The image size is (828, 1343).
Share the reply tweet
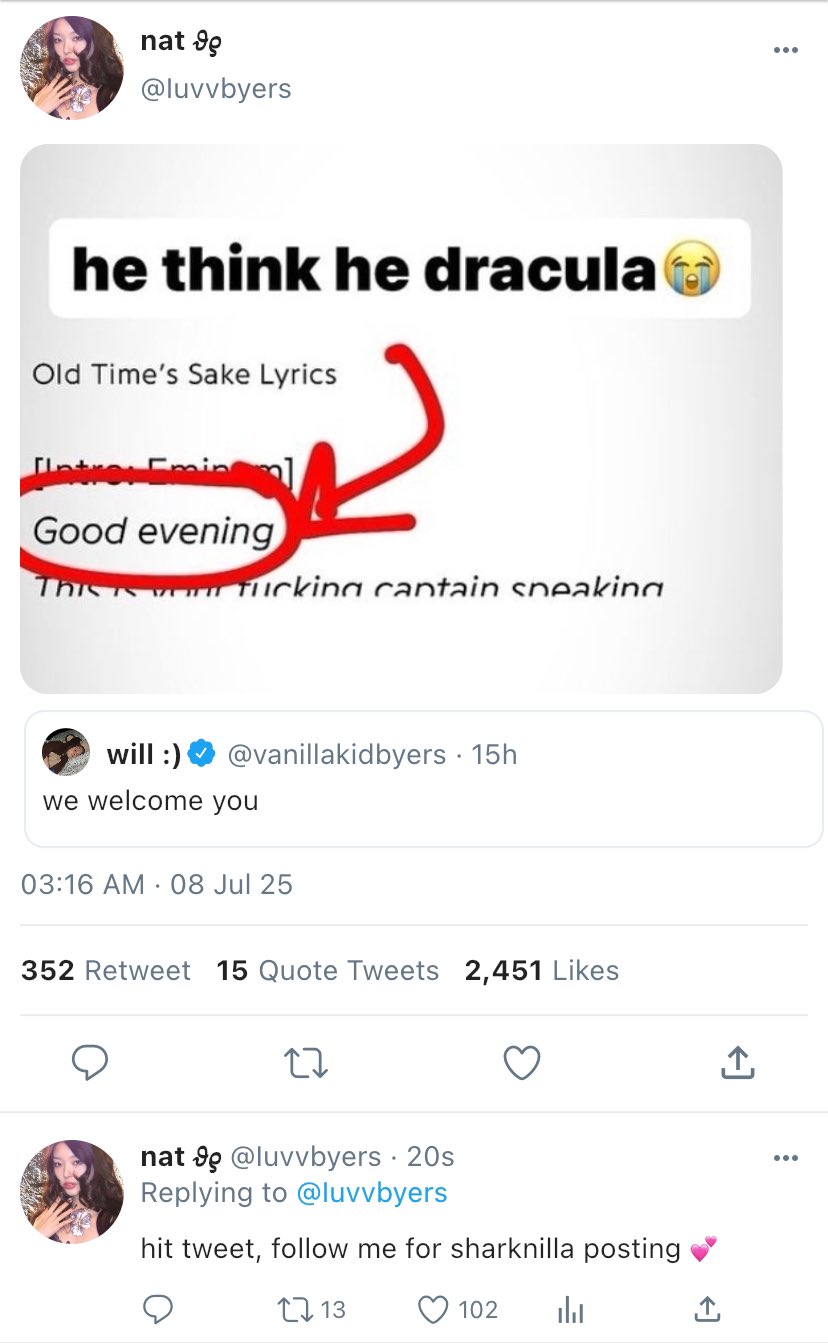click(706, 1308)
